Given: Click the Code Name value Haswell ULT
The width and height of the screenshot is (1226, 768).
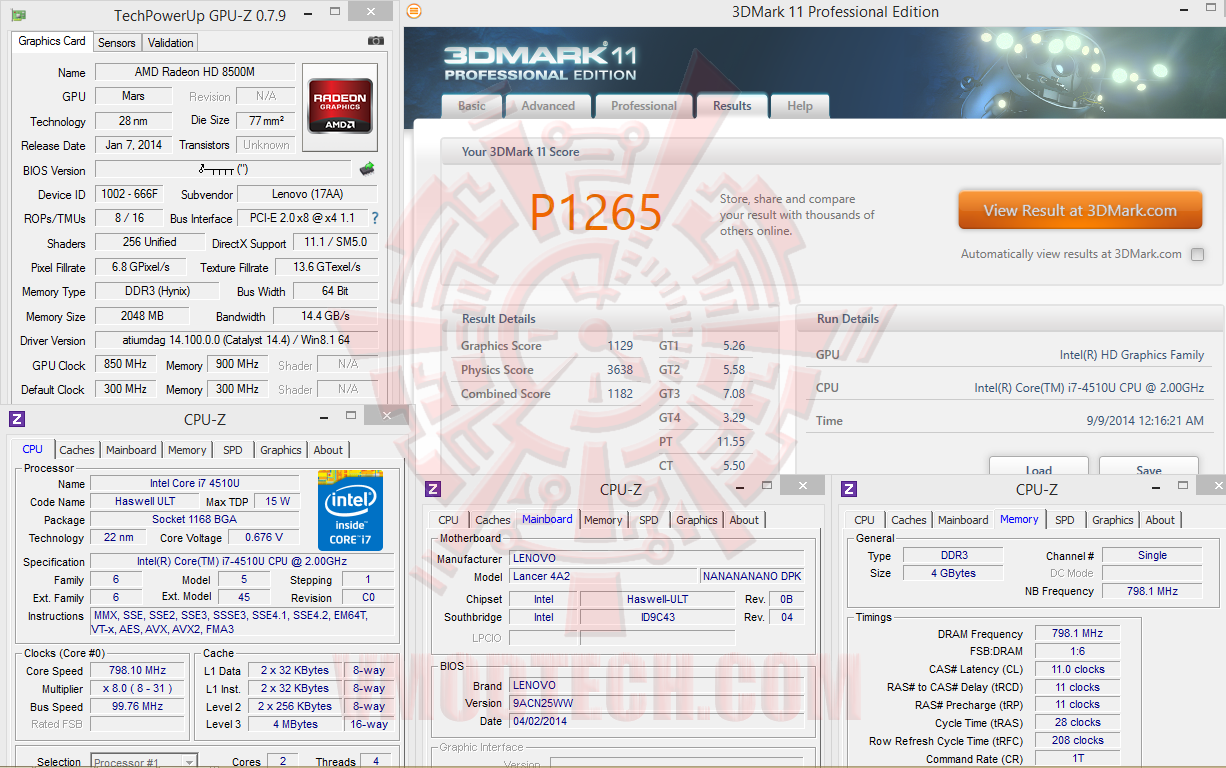Looking at the screenshot, I should (x=145, y=502).
